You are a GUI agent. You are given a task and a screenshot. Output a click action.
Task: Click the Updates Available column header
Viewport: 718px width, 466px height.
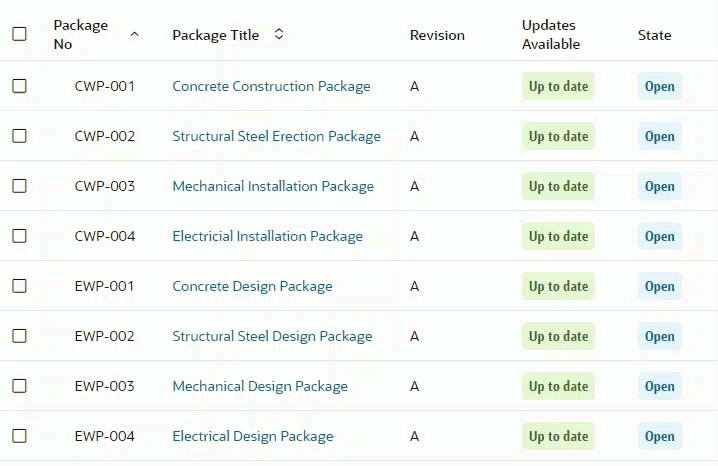pyautogui.click(x=551, y=34)
